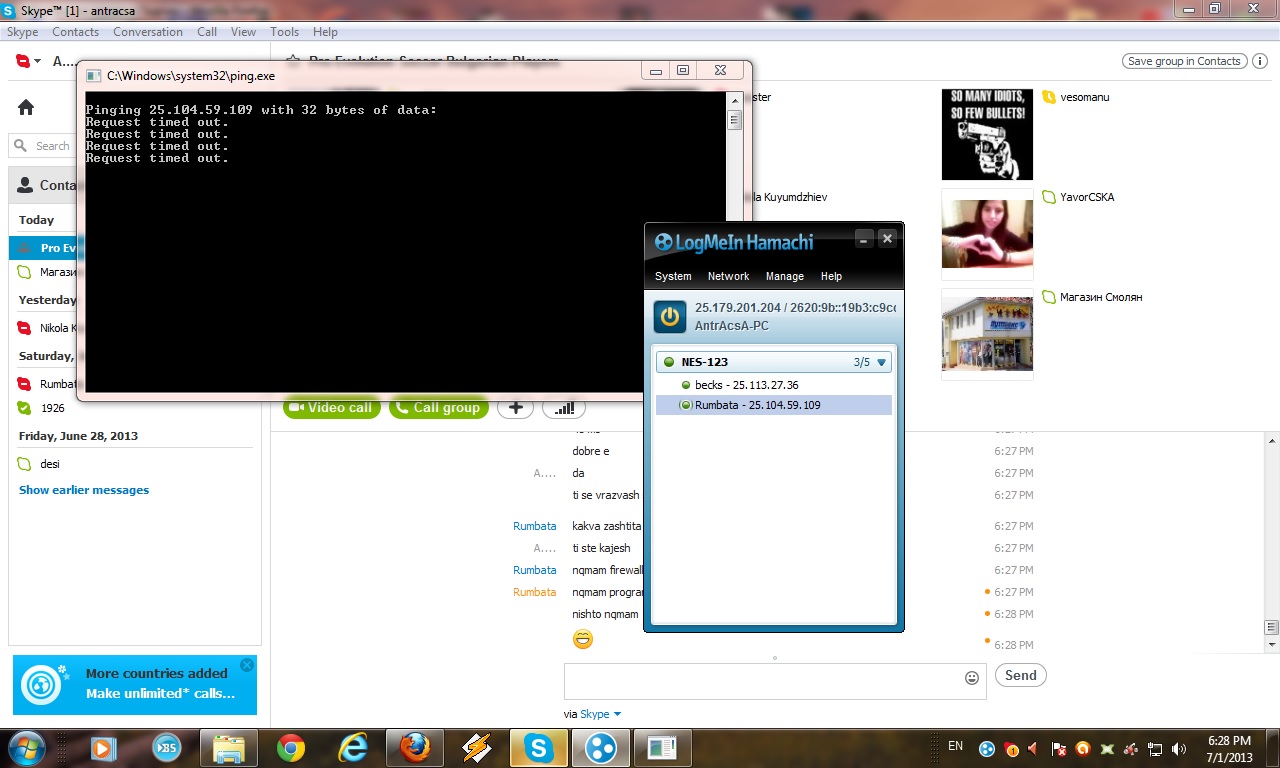Click the laughing emoticon message
1280x768 pixels.
pos(583,639)
